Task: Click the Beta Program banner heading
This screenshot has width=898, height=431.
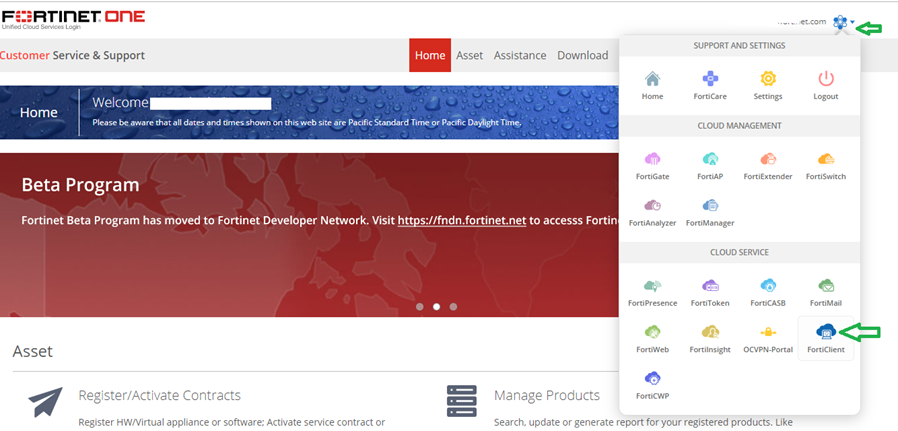Action: [80, 185]
